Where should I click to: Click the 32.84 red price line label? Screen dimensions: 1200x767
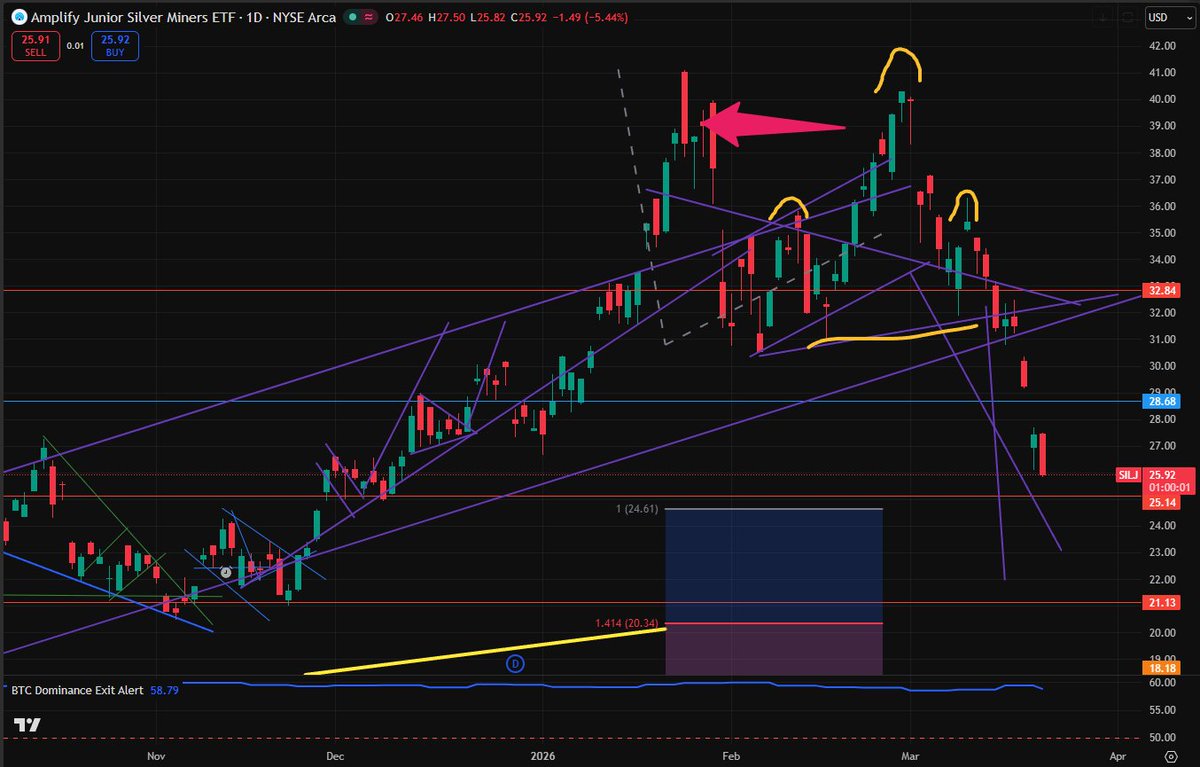[1161, 291]
